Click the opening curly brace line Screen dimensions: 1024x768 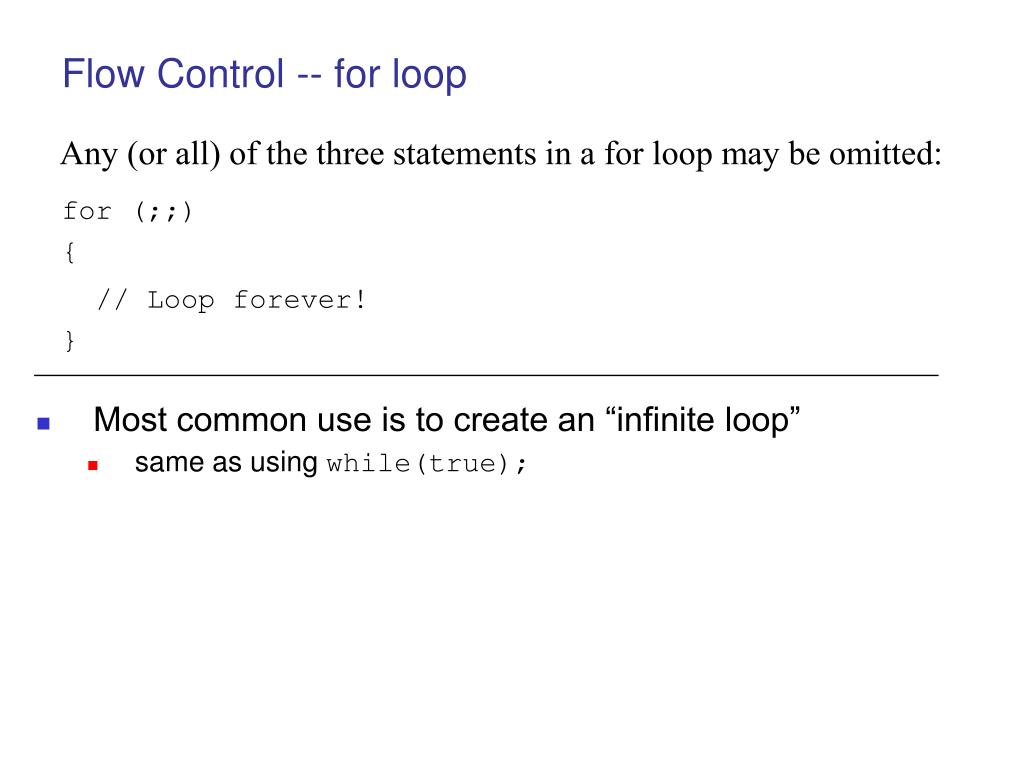69,253
